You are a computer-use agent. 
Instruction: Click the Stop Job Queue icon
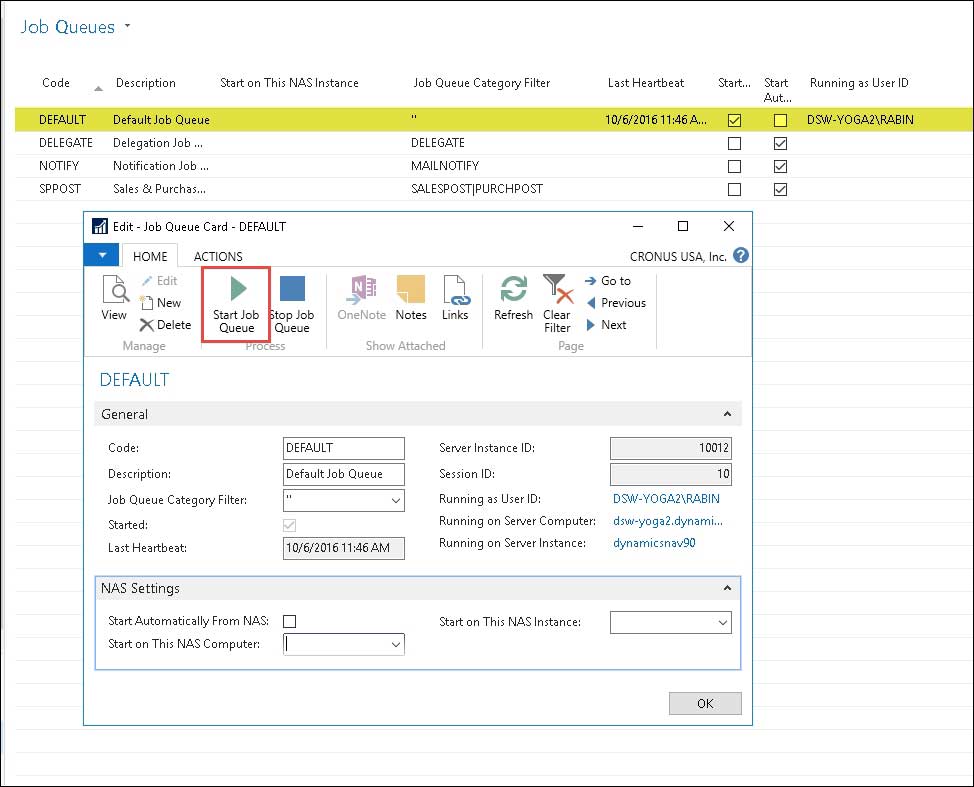point(292,290)
